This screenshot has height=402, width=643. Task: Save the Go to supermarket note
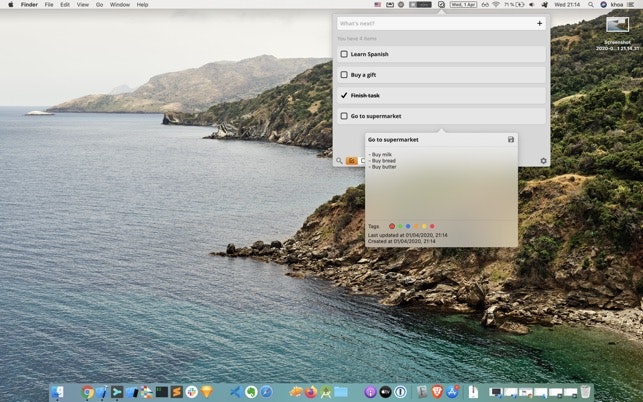(x=511, y=139)
